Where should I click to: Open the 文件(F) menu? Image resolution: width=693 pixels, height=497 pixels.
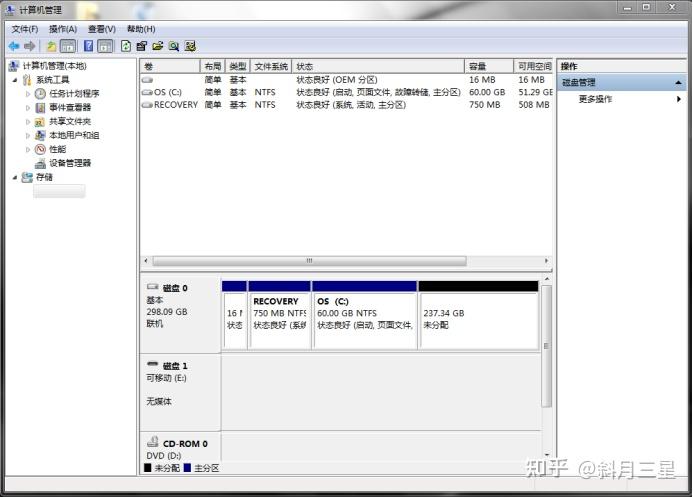[x=25, y=29]
